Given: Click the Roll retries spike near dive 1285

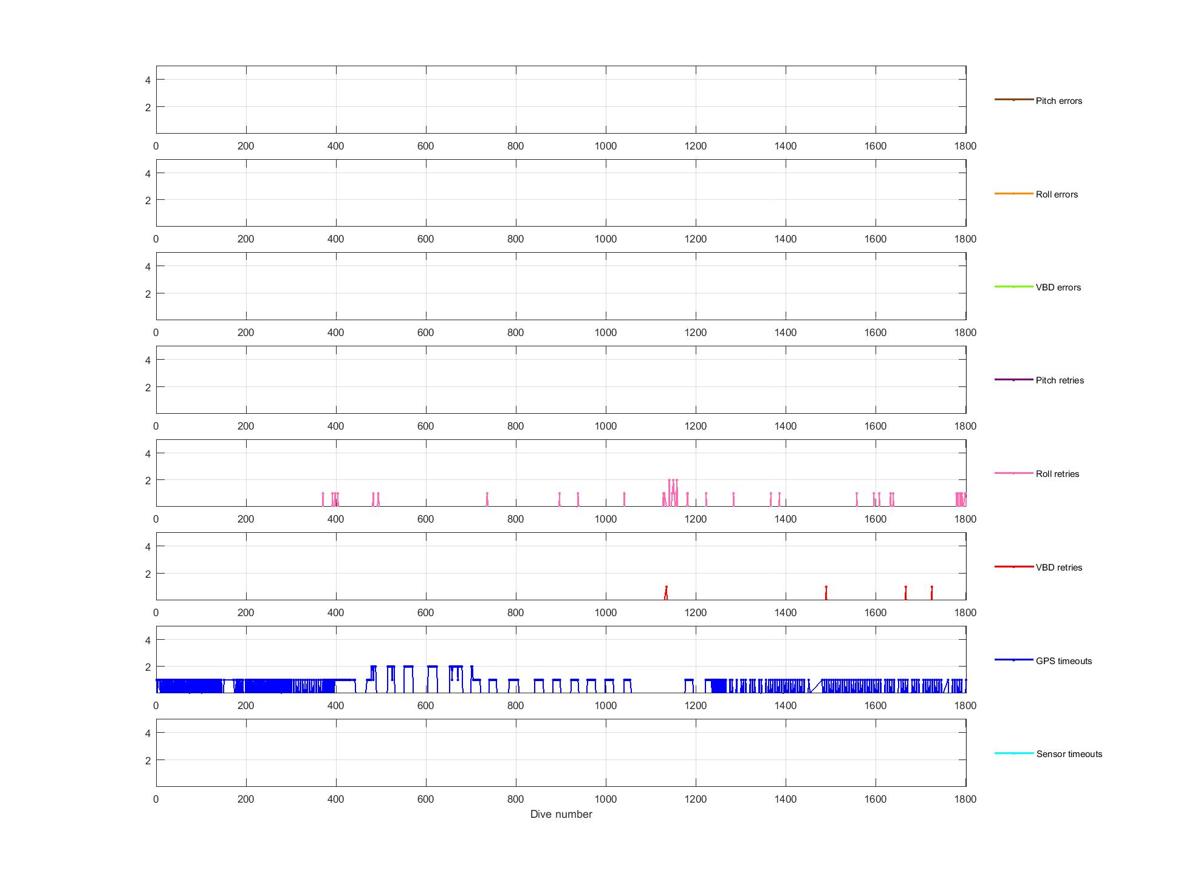Looking at the screenshot, I should pyautogui.click(x=733, y=499).
